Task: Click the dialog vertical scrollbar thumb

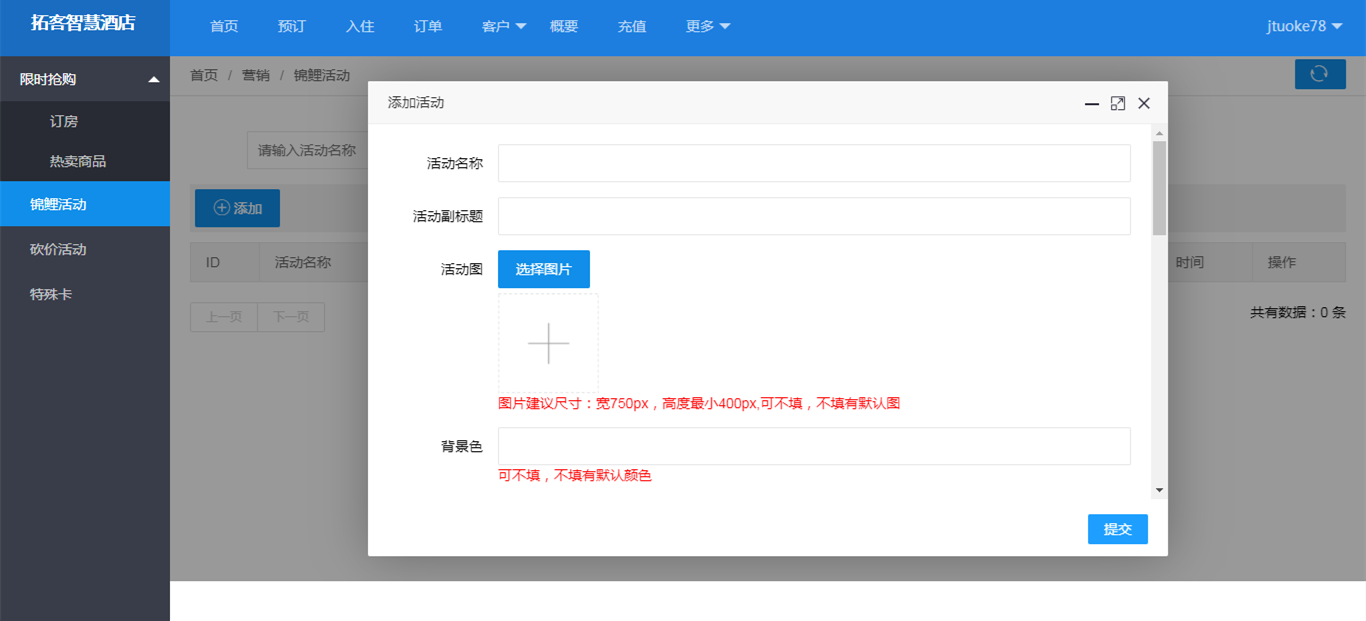Action: click(1160, 188)
